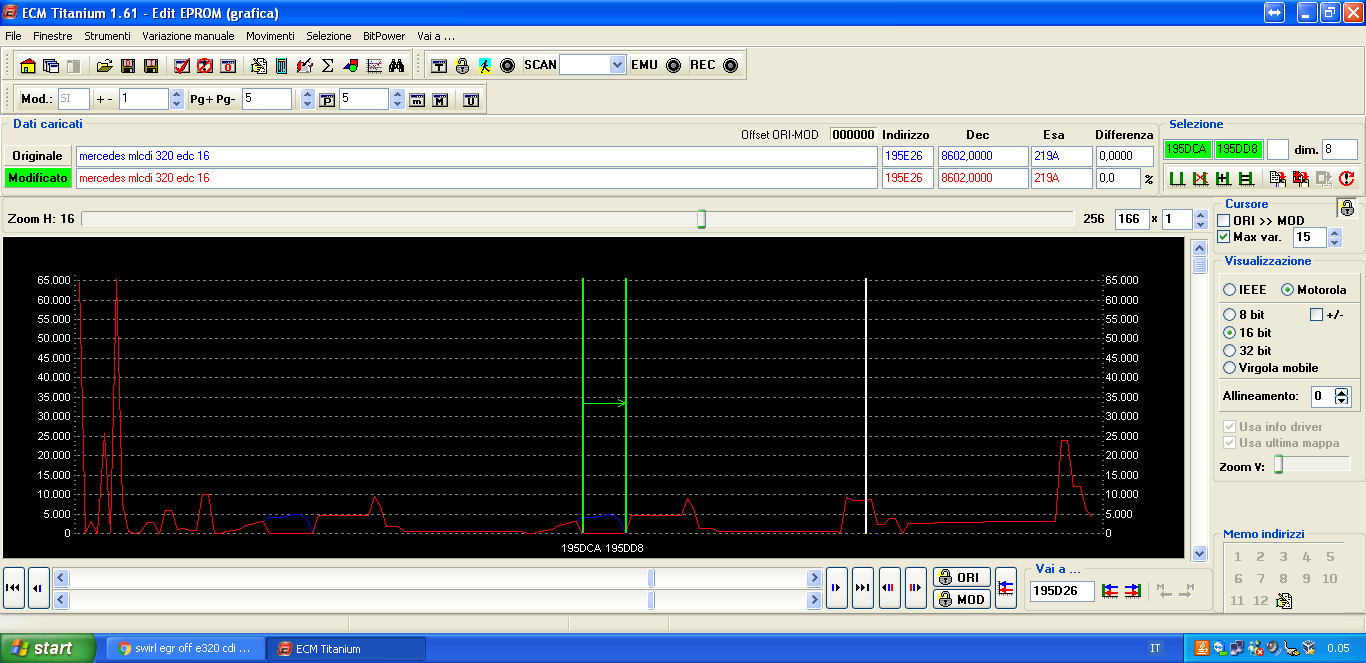Click the 195DD8 selection end field

(1238, 149)
